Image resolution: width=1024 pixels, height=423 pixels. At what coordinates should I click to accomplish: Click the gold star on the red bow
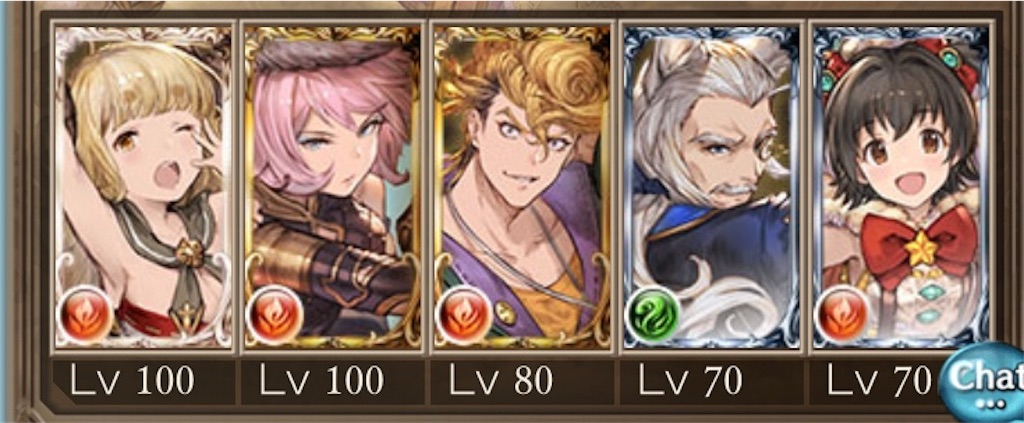pyautogui.click(x=921, y=249)
